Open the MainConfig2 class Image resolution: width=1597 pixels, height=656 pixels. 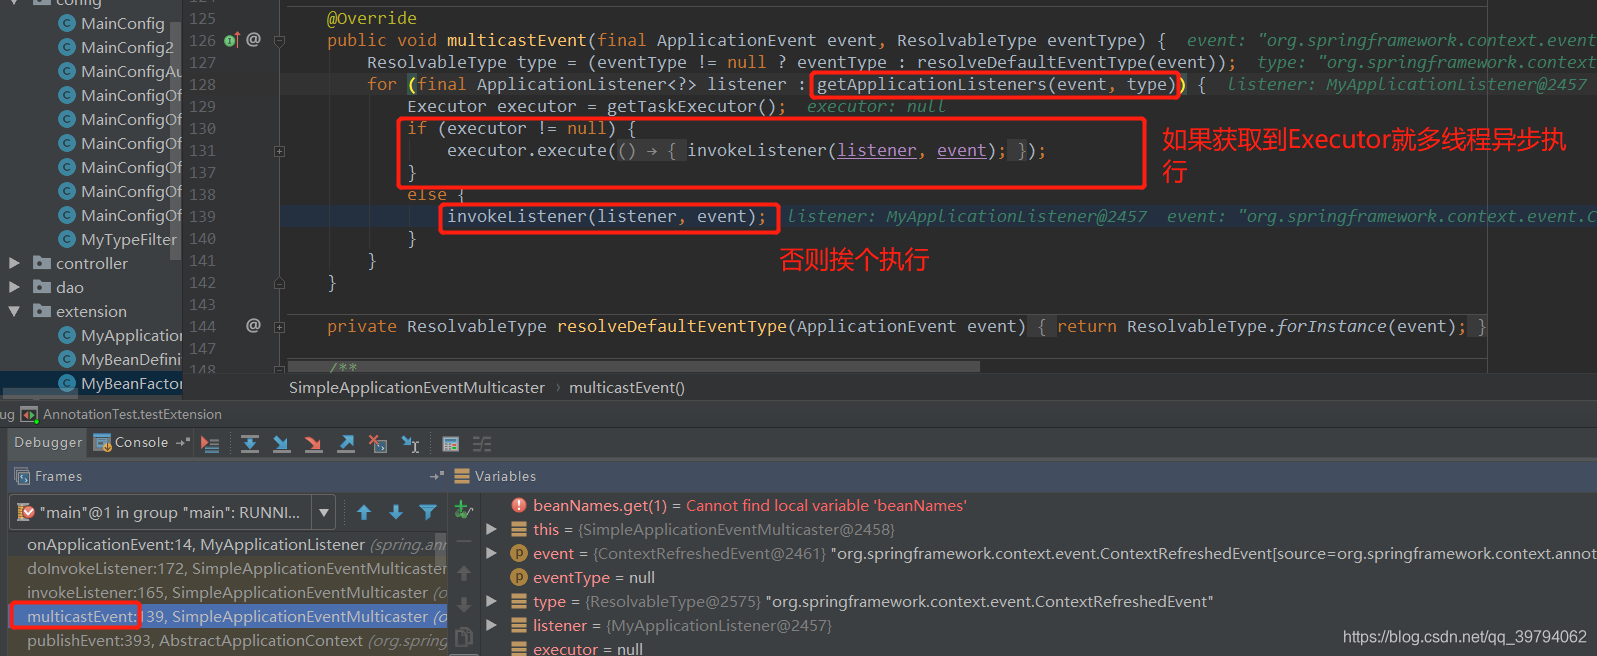[x=127, y=47]
